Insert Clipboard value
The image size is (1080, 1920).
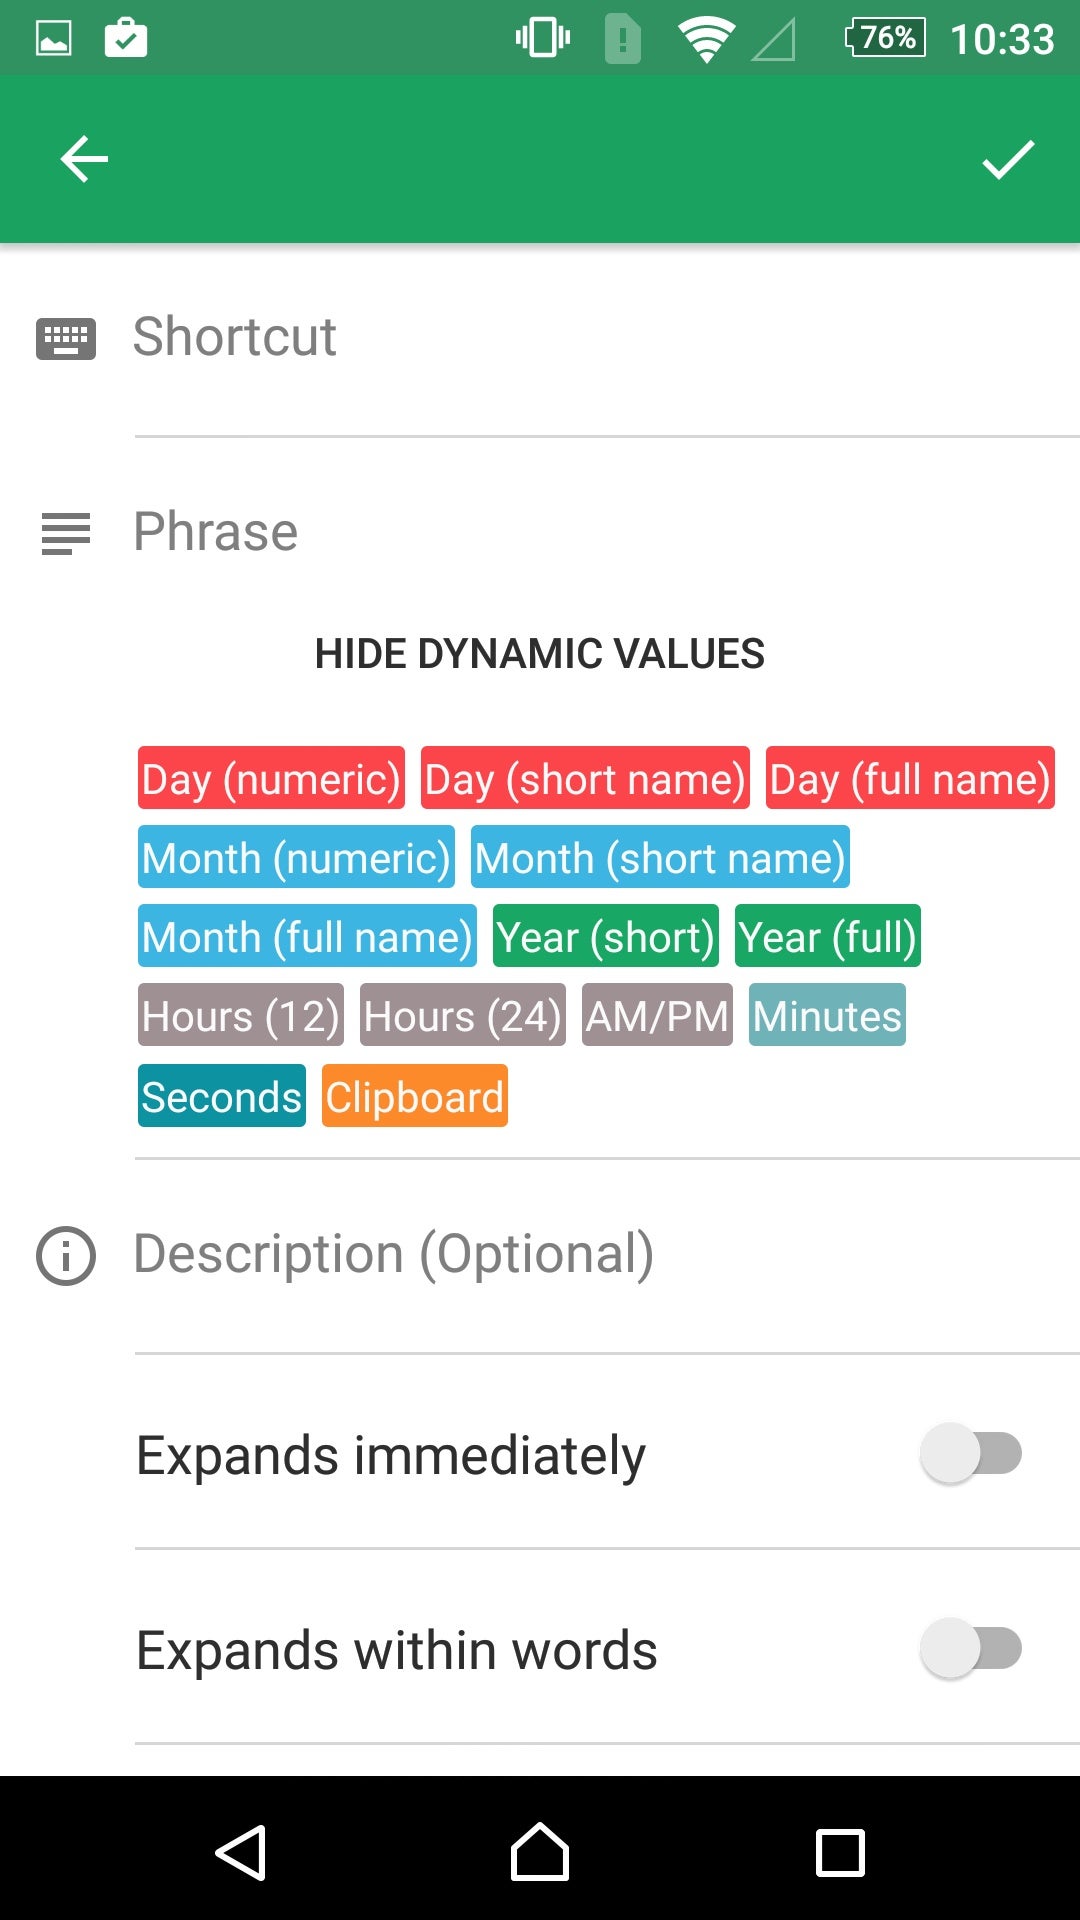415,1096
